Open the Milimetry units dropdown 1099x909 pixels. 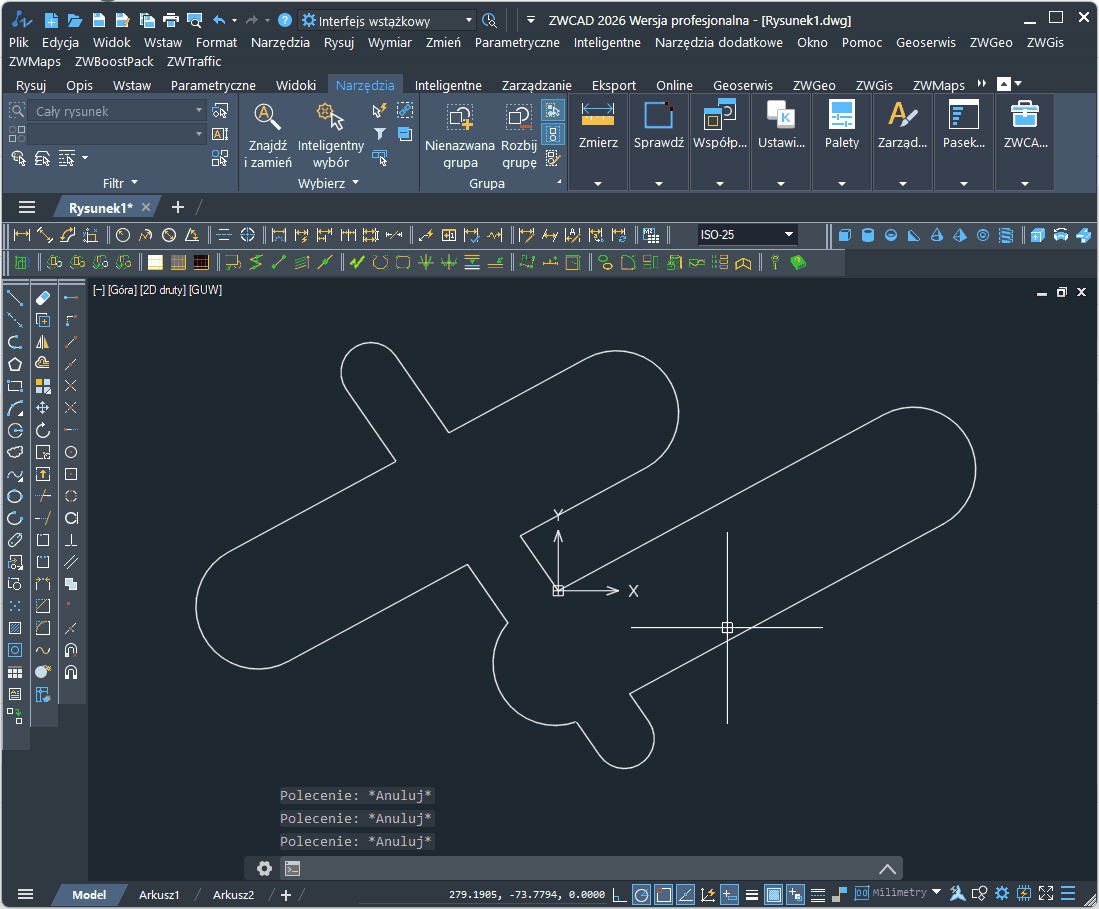click(936, 892)
